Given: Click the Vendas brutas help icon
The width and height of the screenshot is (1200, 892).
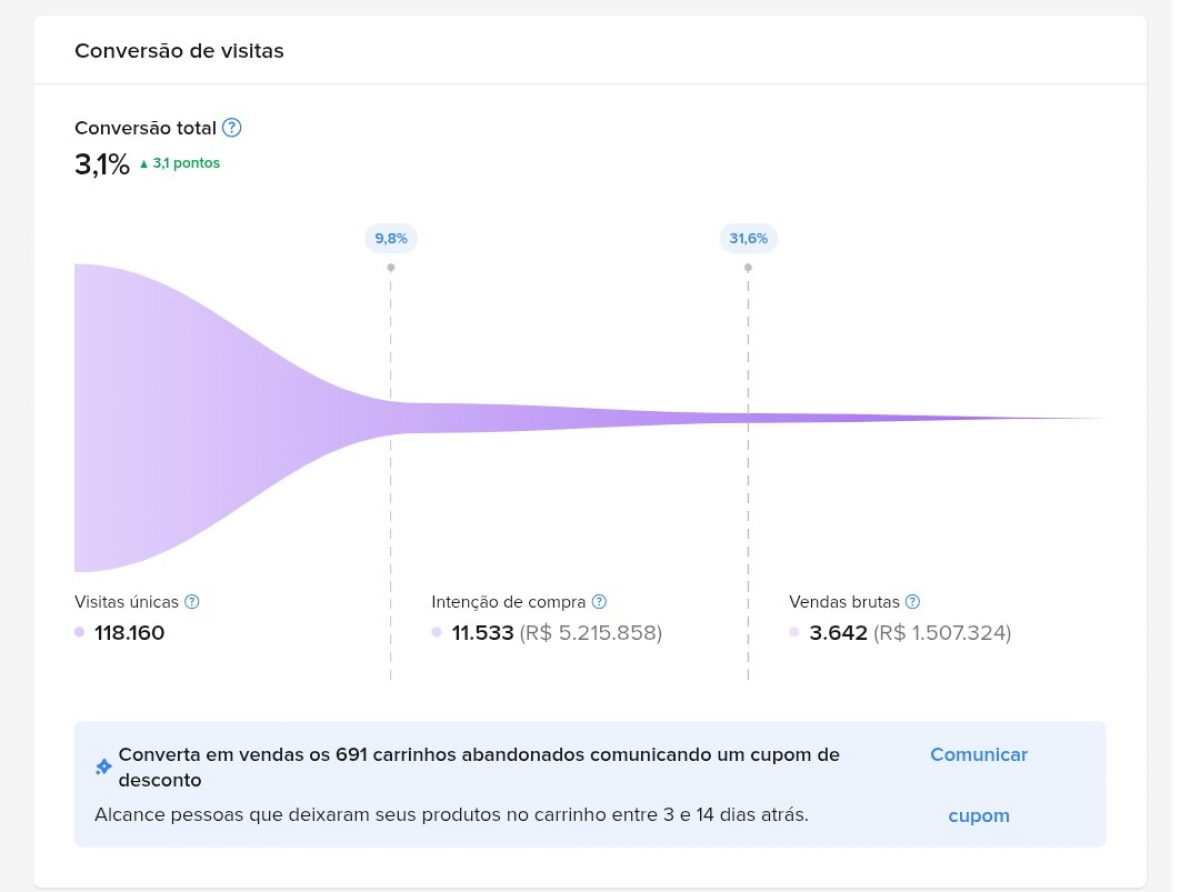Looking at the screenshot, I should click(x=910, y=601).
